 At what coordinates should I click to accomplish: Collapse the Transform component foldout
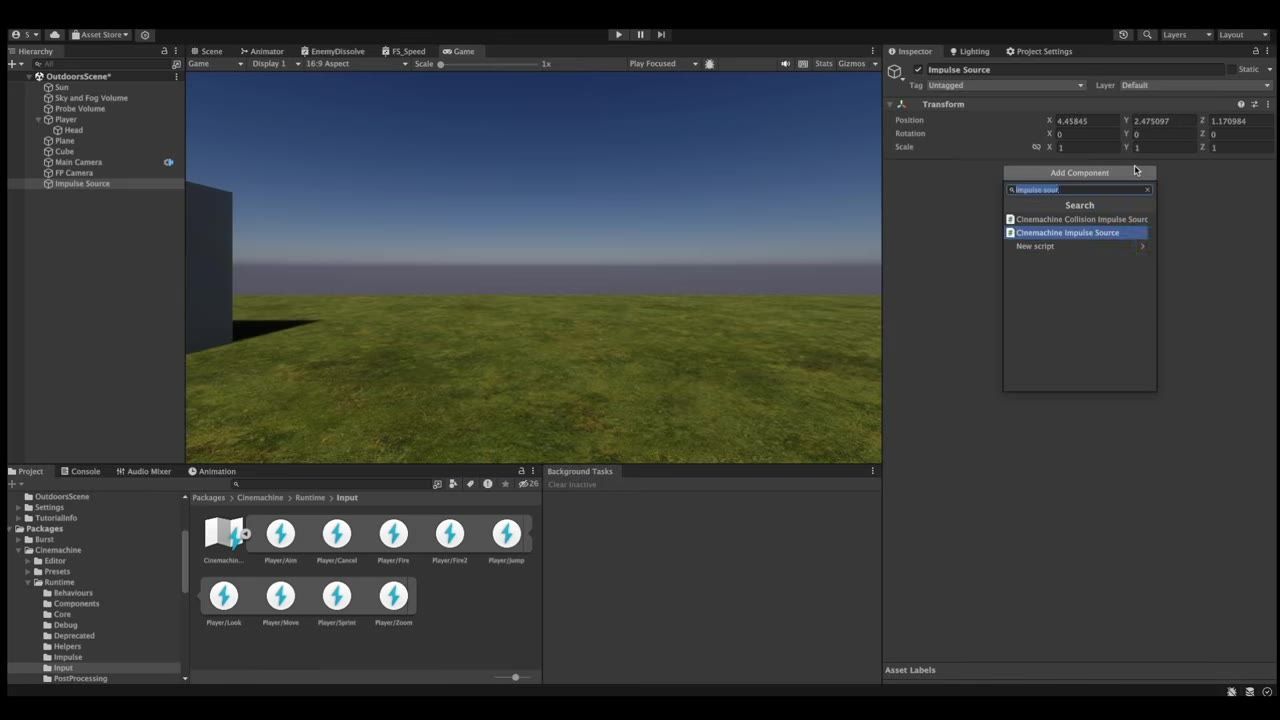(889, 104)
